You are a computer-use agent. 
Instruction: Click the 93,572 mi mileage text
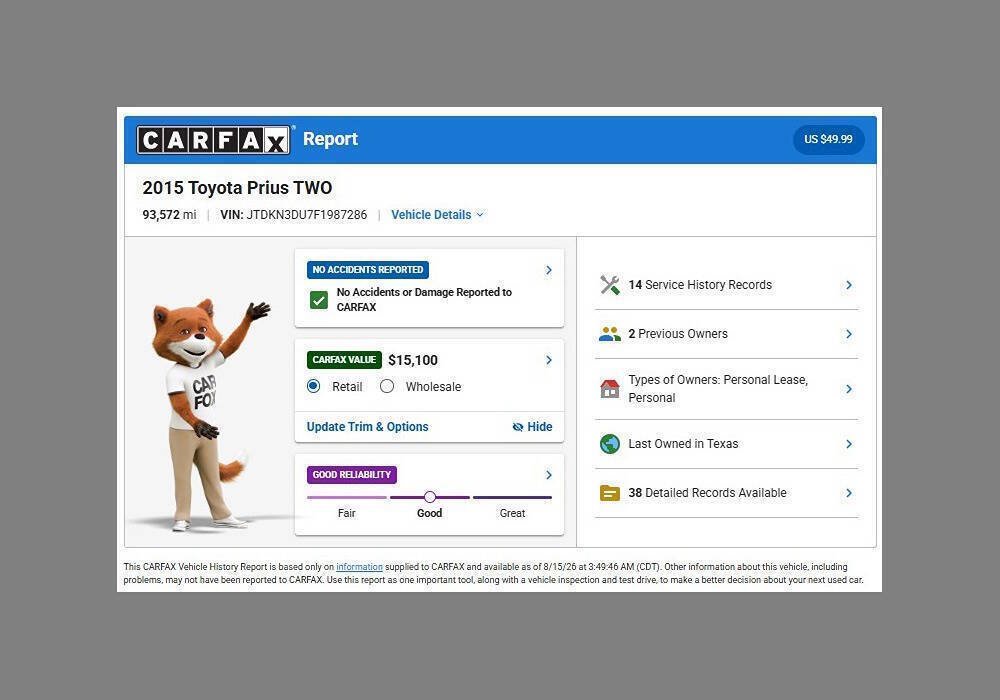click(x=169, y=215)
